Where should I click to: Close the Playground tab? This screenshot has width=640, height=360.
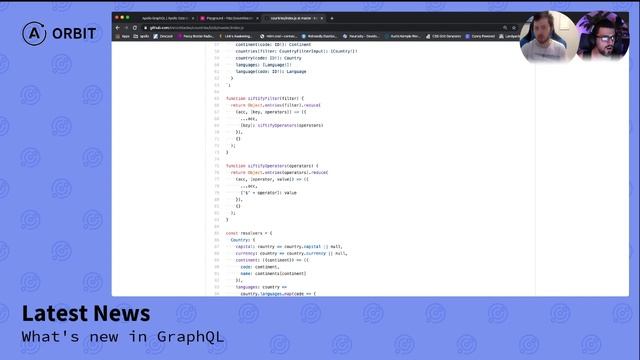pos(257,18)
